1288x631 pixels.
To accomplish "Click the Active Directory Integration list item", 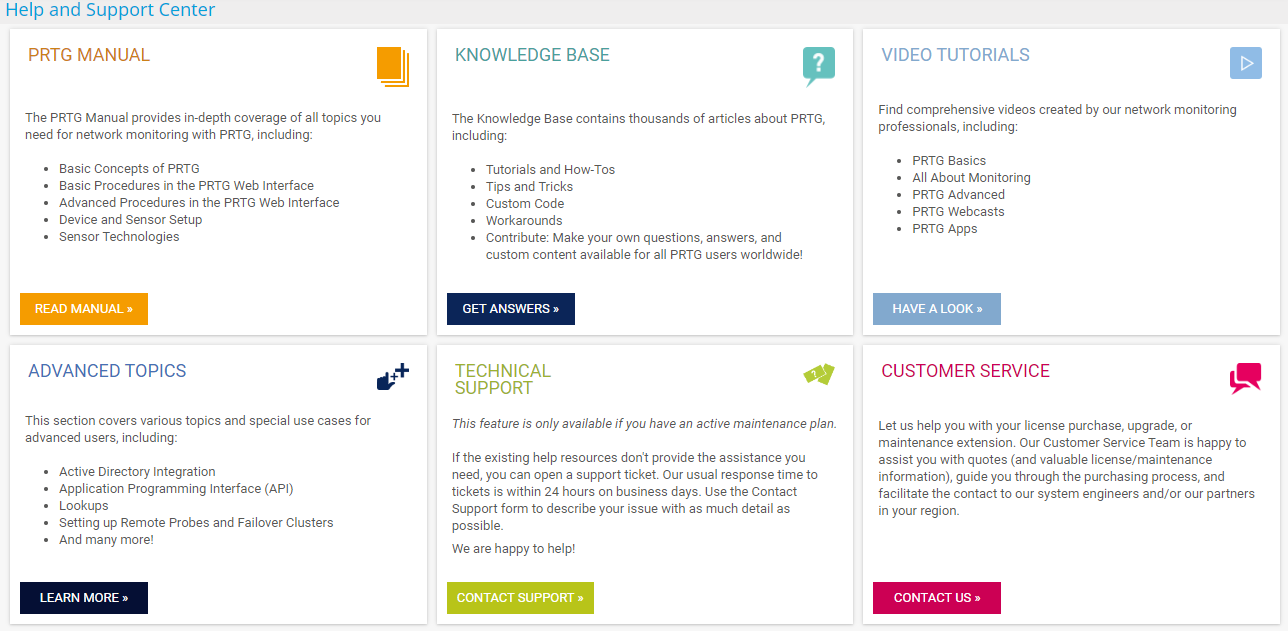I will [x=137, y=472].
